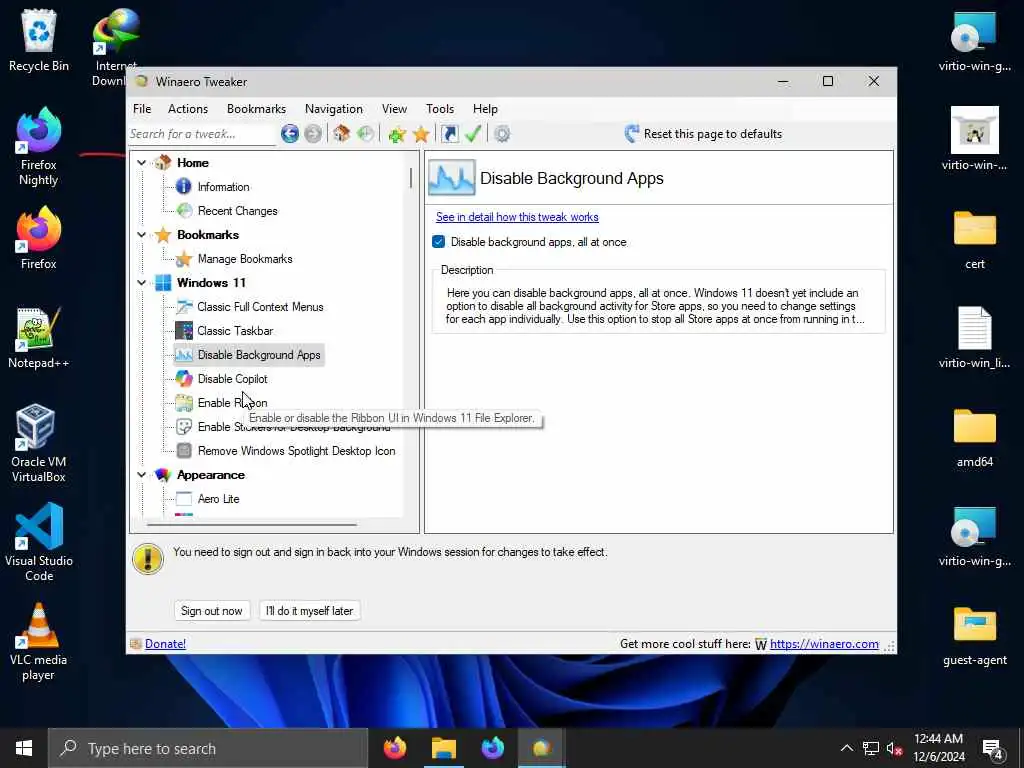Click the Windows 11 category label
The height and width of the screenshot is (768, 1024).
pos(211,283)
